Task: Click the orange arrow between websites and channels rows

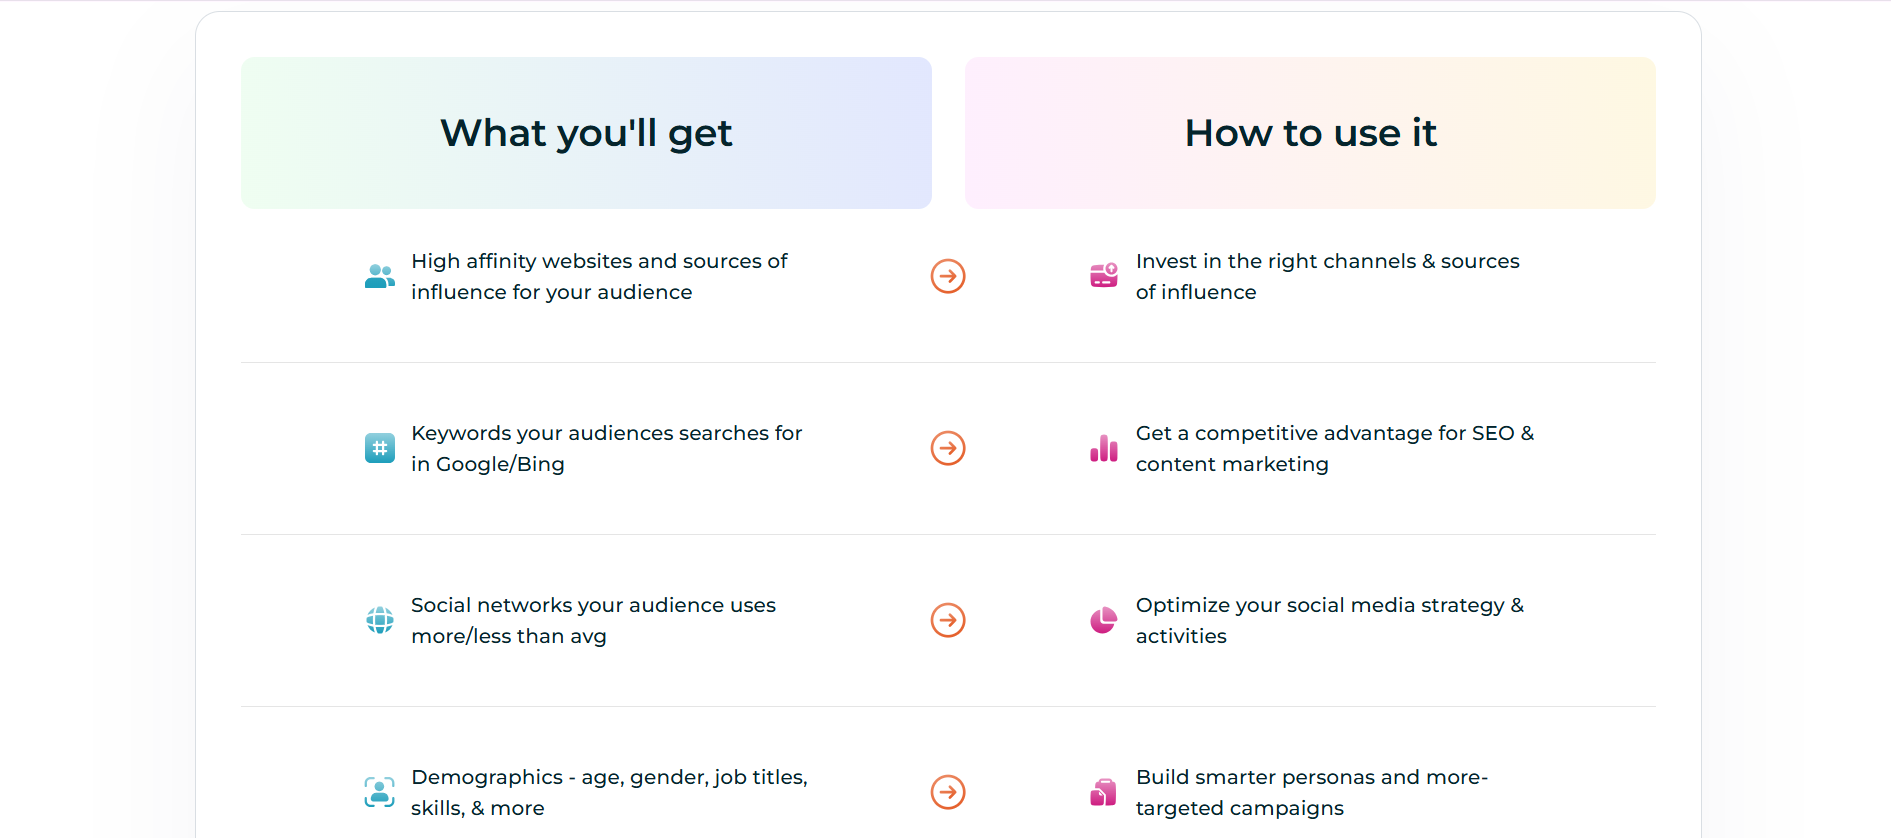Action: (x=947, y=276)
